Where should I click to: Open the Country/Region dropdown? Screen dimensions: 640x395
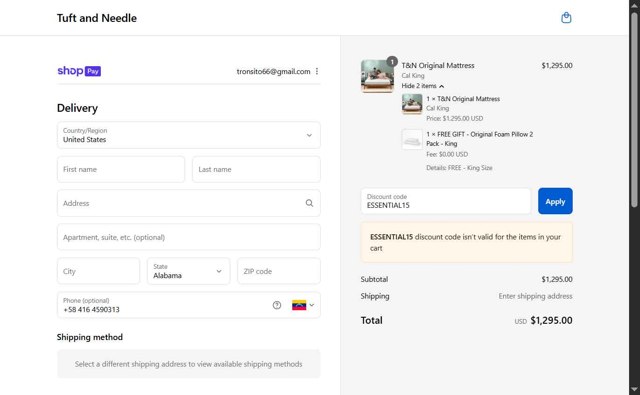pyautogui.click(x=189, y=135)
